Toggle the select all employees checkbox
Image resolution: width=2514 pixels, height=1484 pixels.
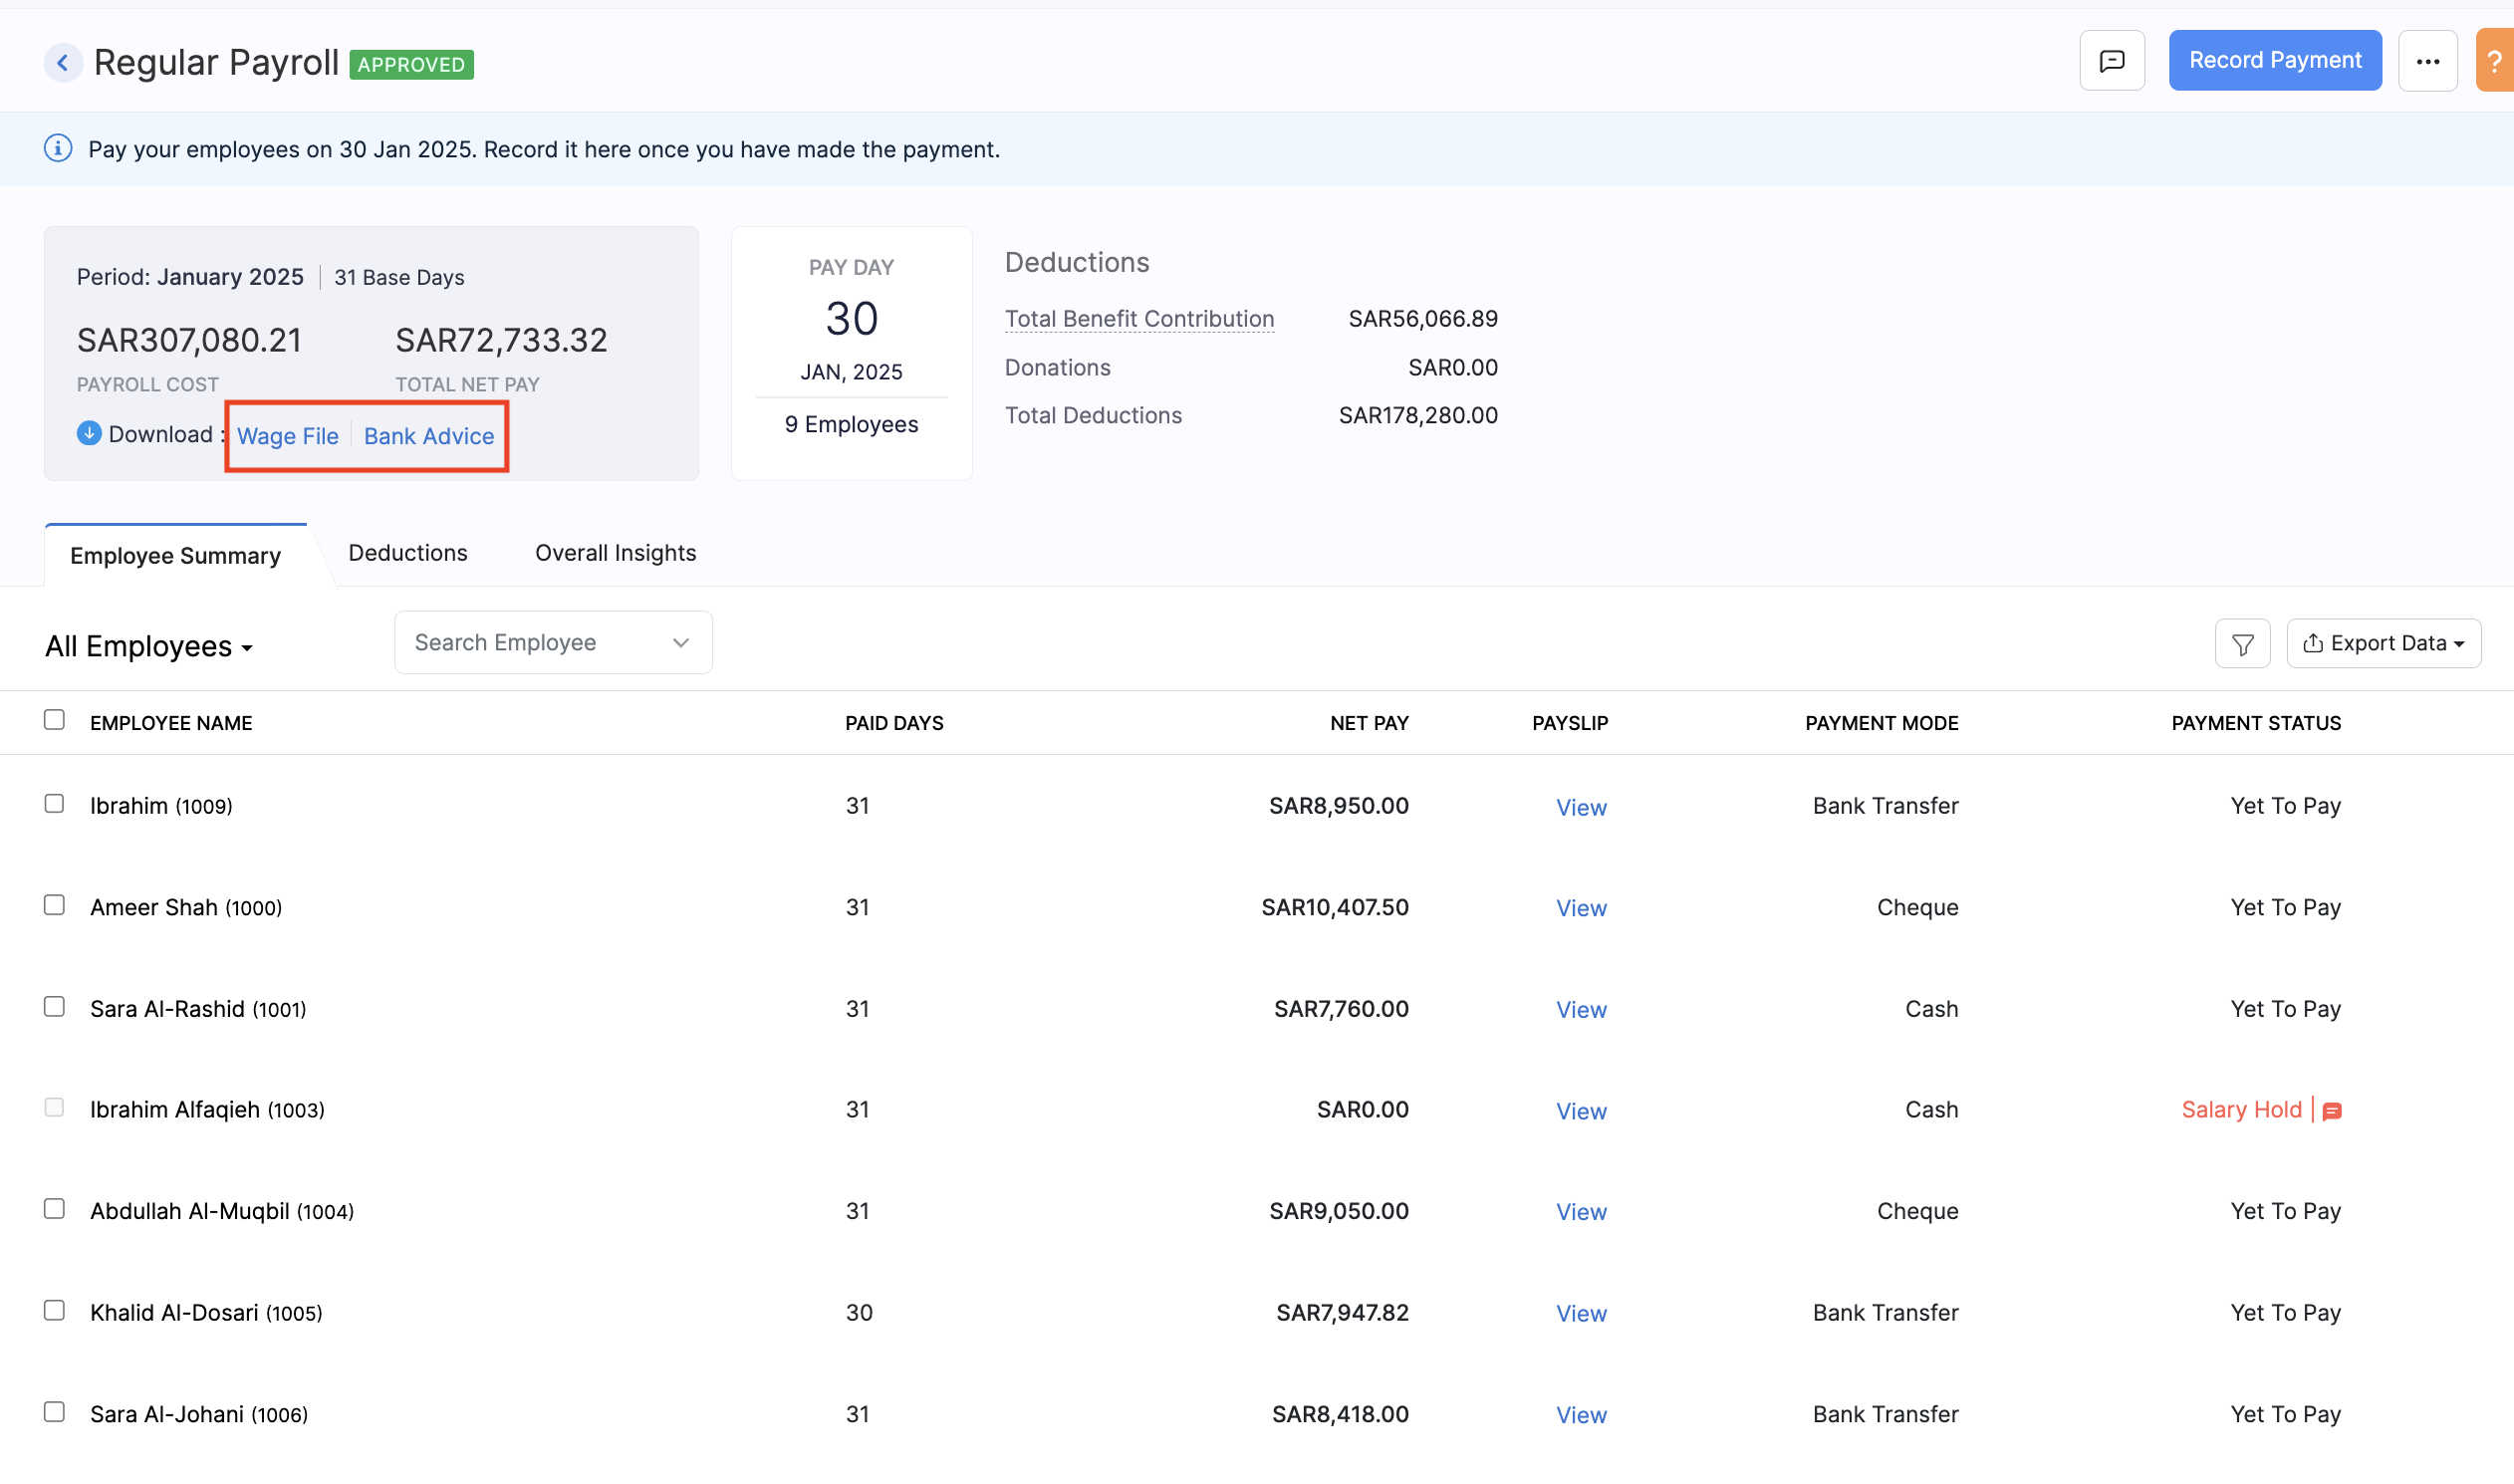tap(53, 719)
